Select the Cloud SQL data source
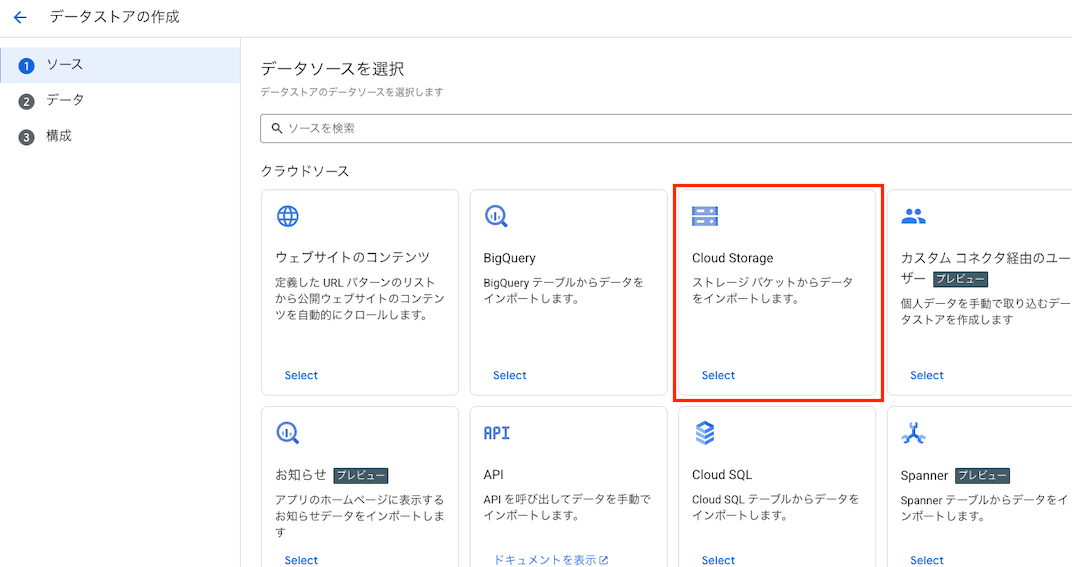 tap(718, 560)
